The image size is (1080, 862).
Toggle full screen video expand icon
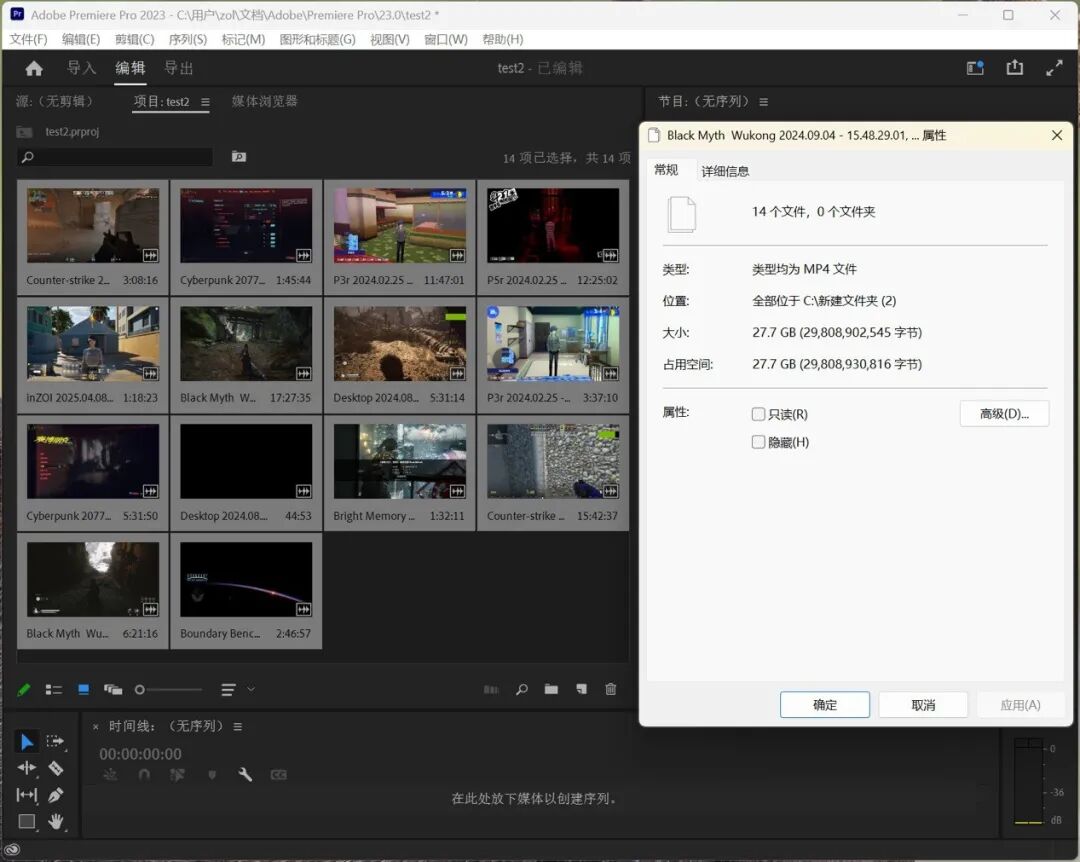click(x=1054, y=68)
